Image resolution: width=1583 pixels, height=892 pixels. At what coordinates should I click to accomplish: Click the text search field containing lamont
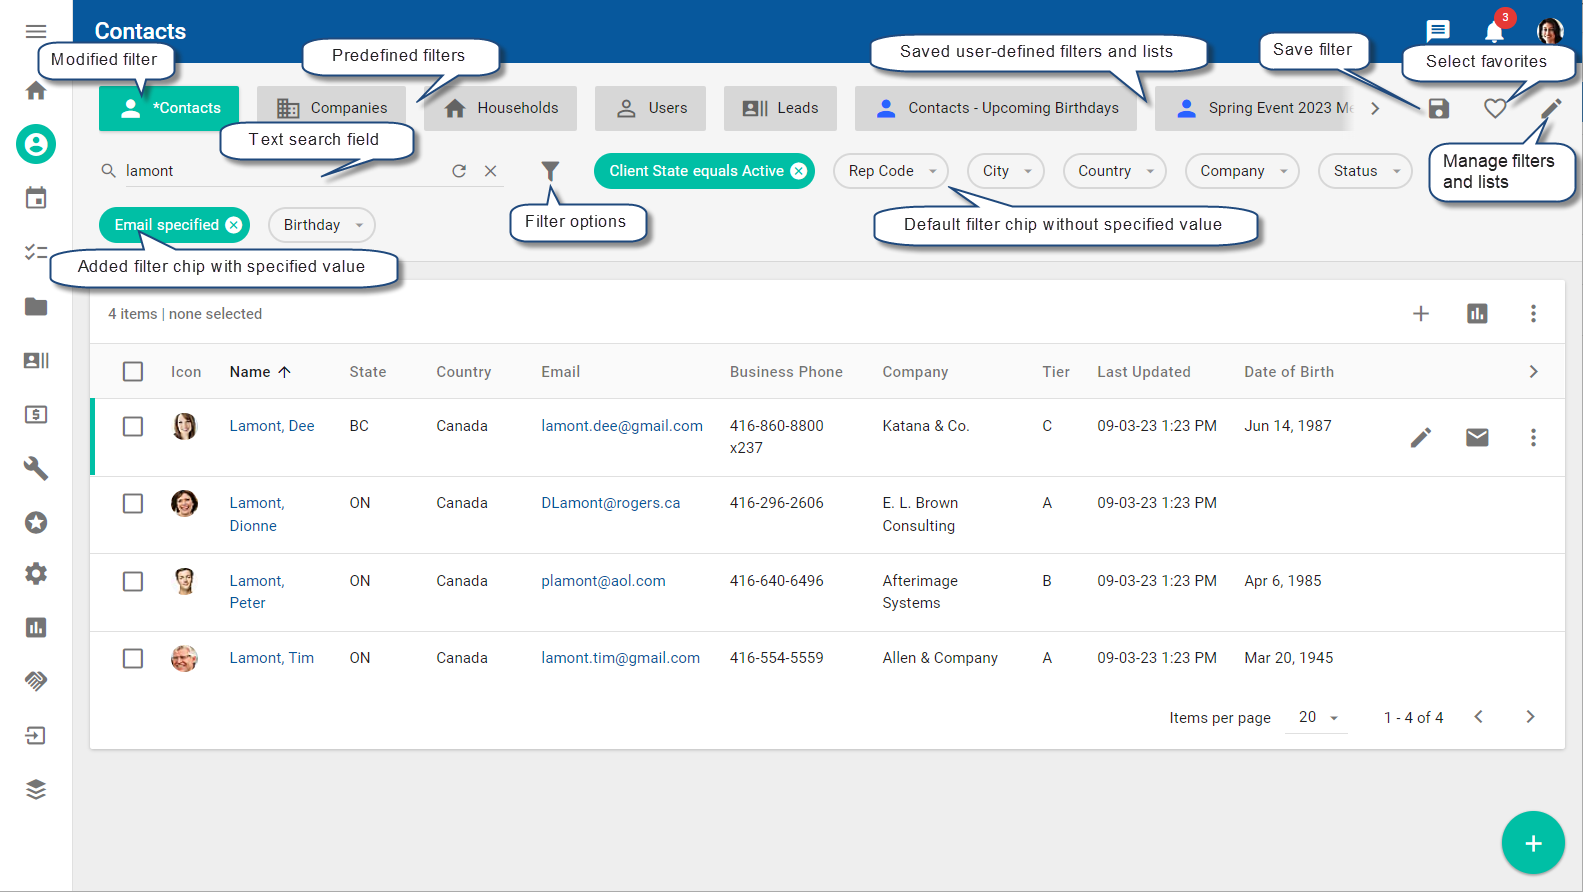(x=280, y=171)
